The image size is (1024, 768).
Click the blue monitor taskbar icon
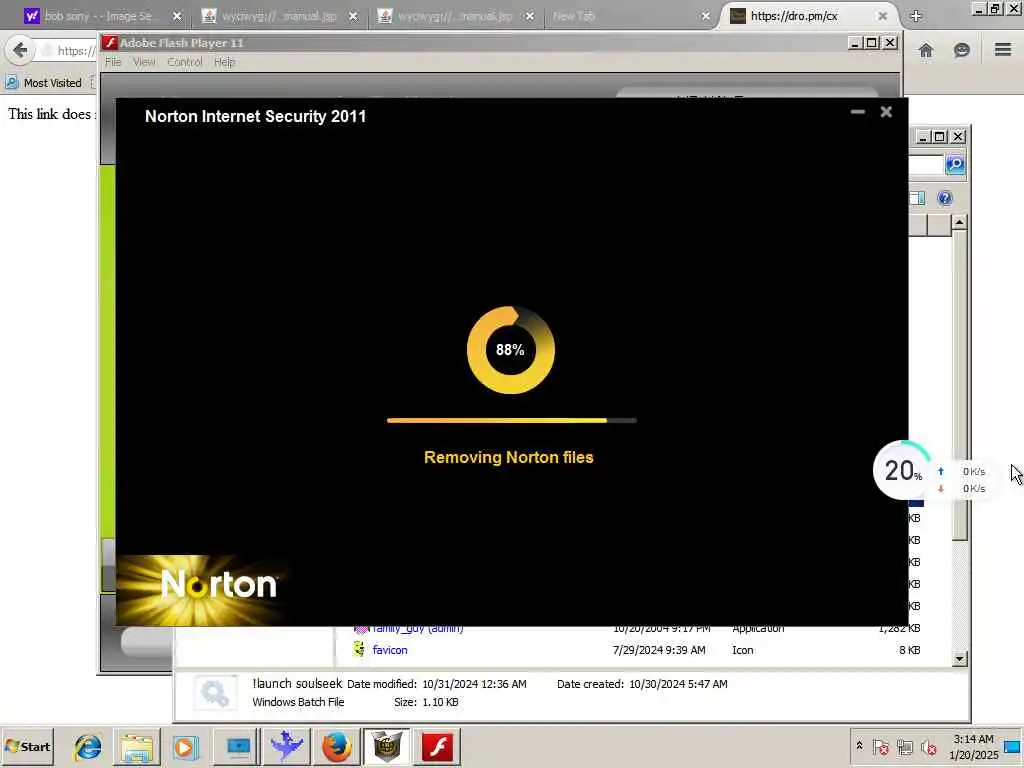tap(237, 746)
